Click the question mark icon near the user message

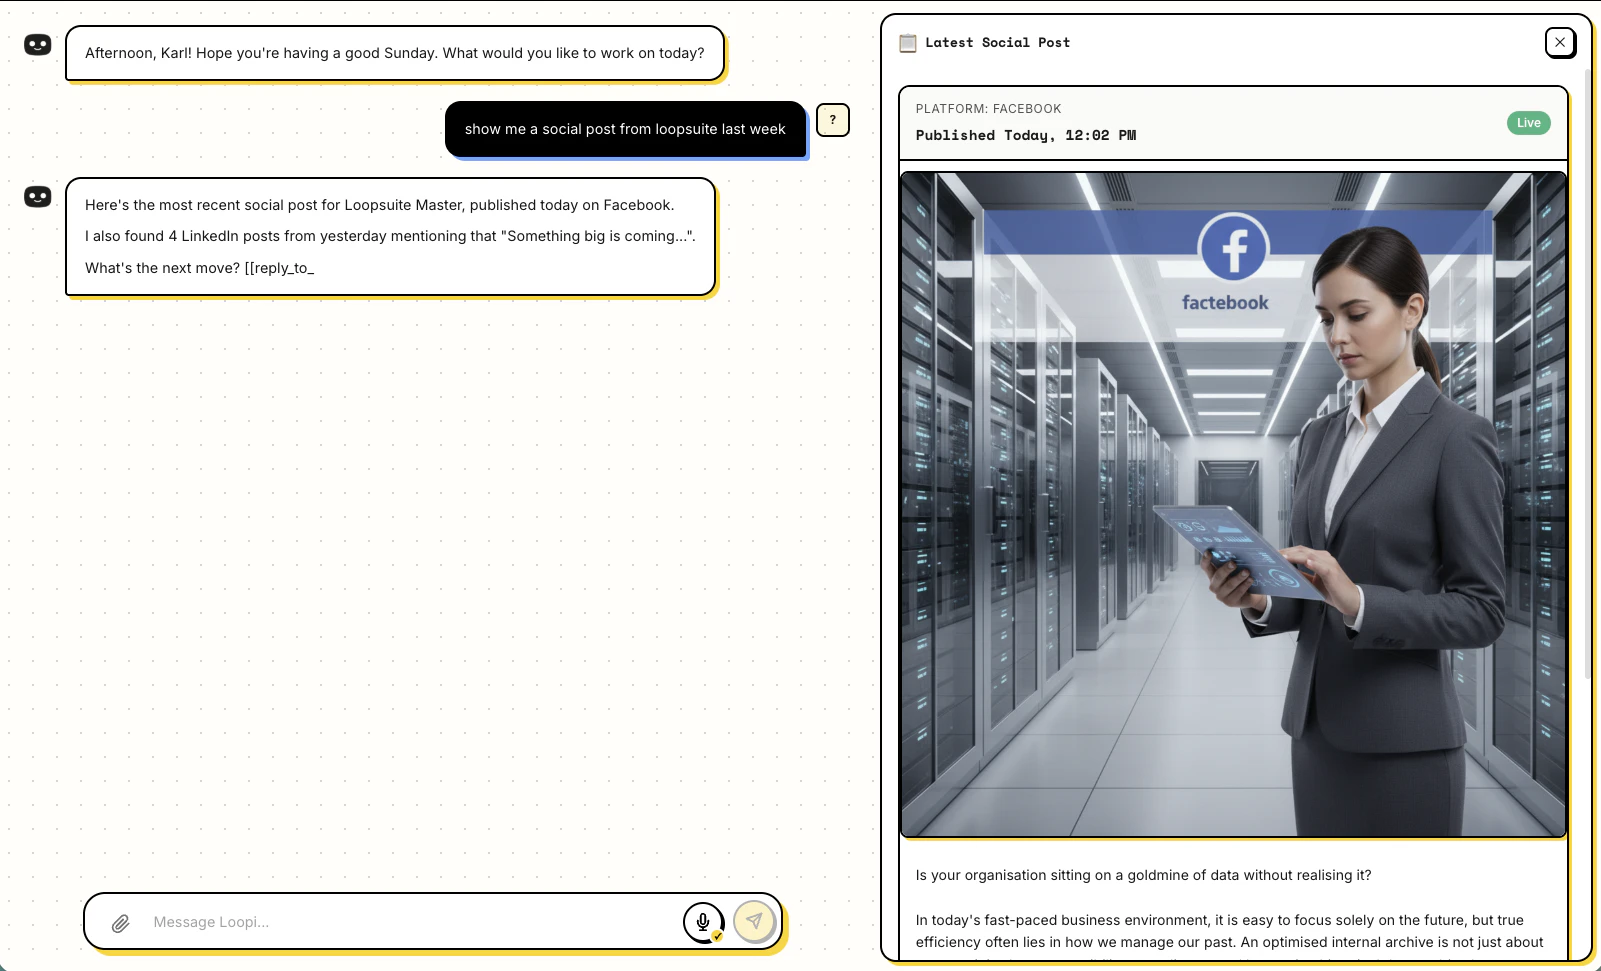[832, 120]
